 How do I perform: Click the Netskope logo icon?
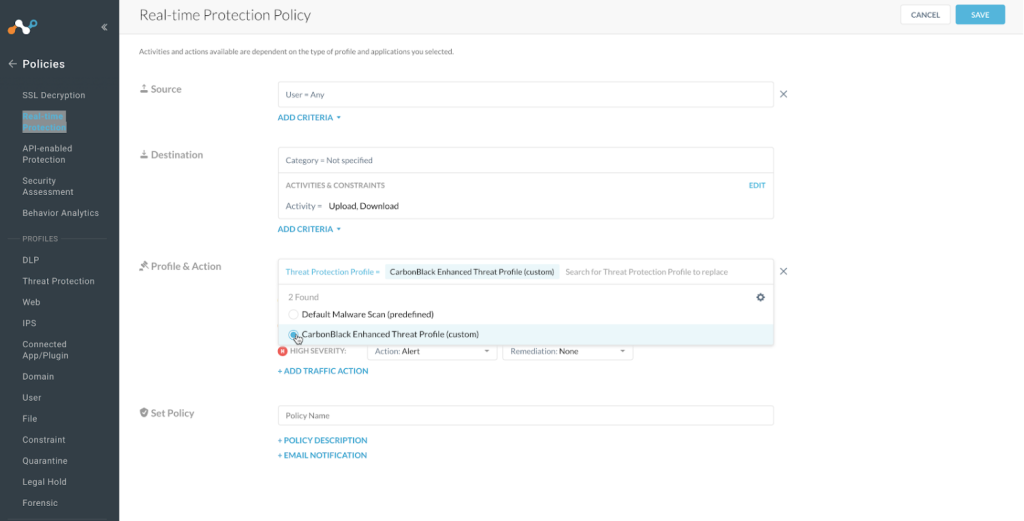(22, 27)
